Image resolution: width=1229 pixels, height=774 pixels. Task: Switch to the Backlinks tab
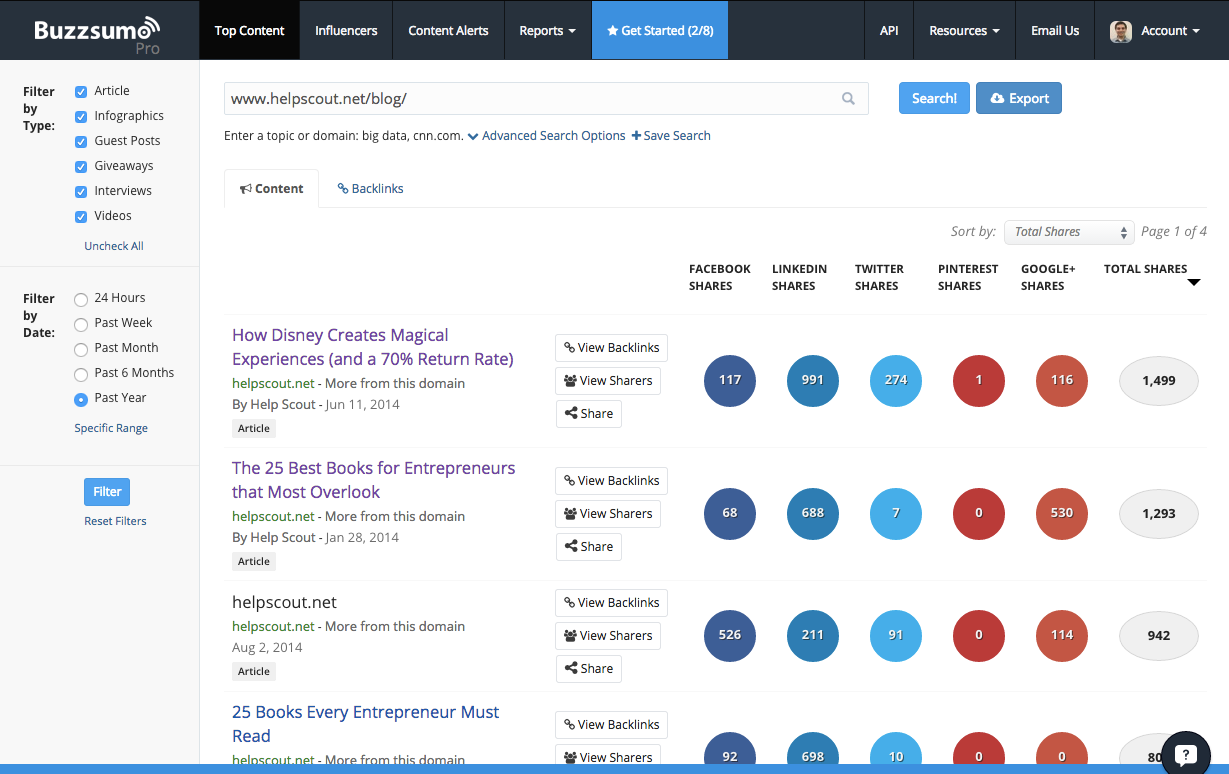[x=371, y=188]
